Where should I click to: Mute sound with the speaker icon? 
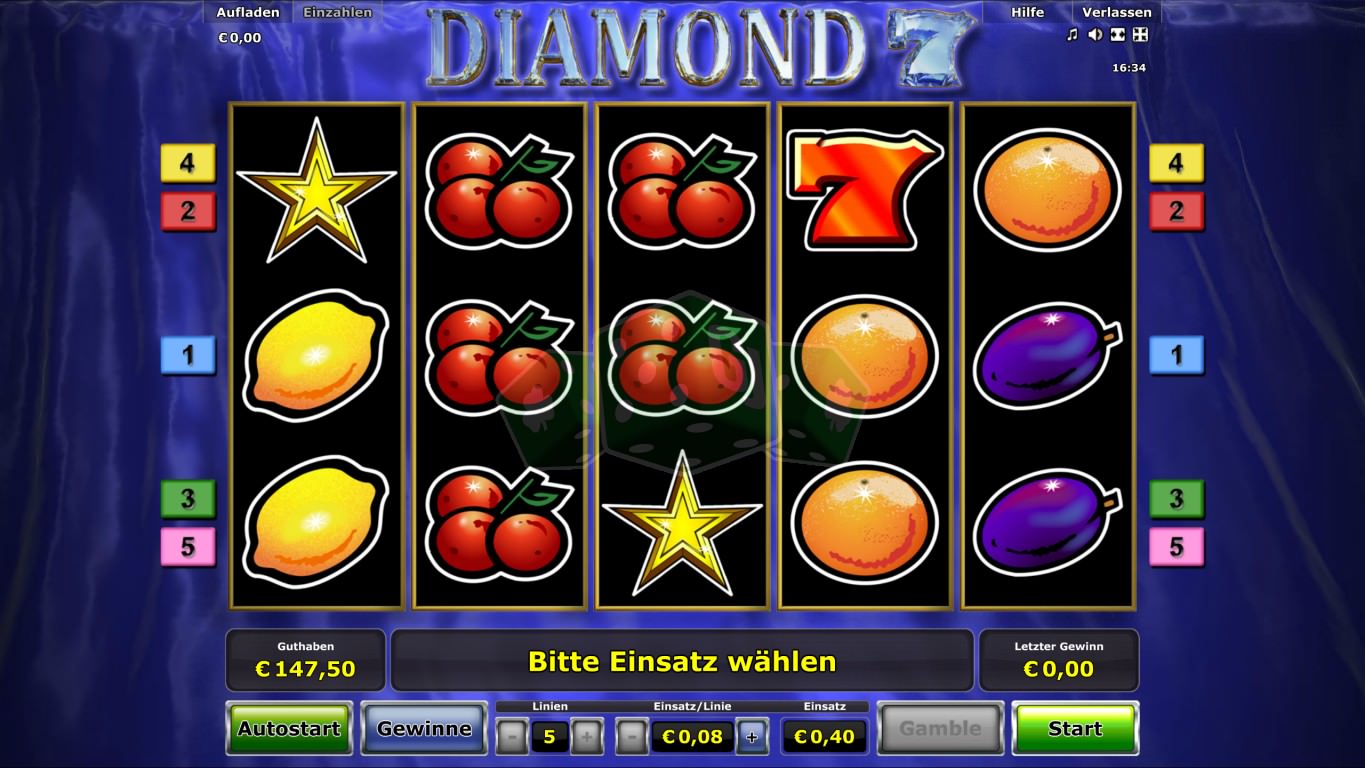coord(1095,35)
